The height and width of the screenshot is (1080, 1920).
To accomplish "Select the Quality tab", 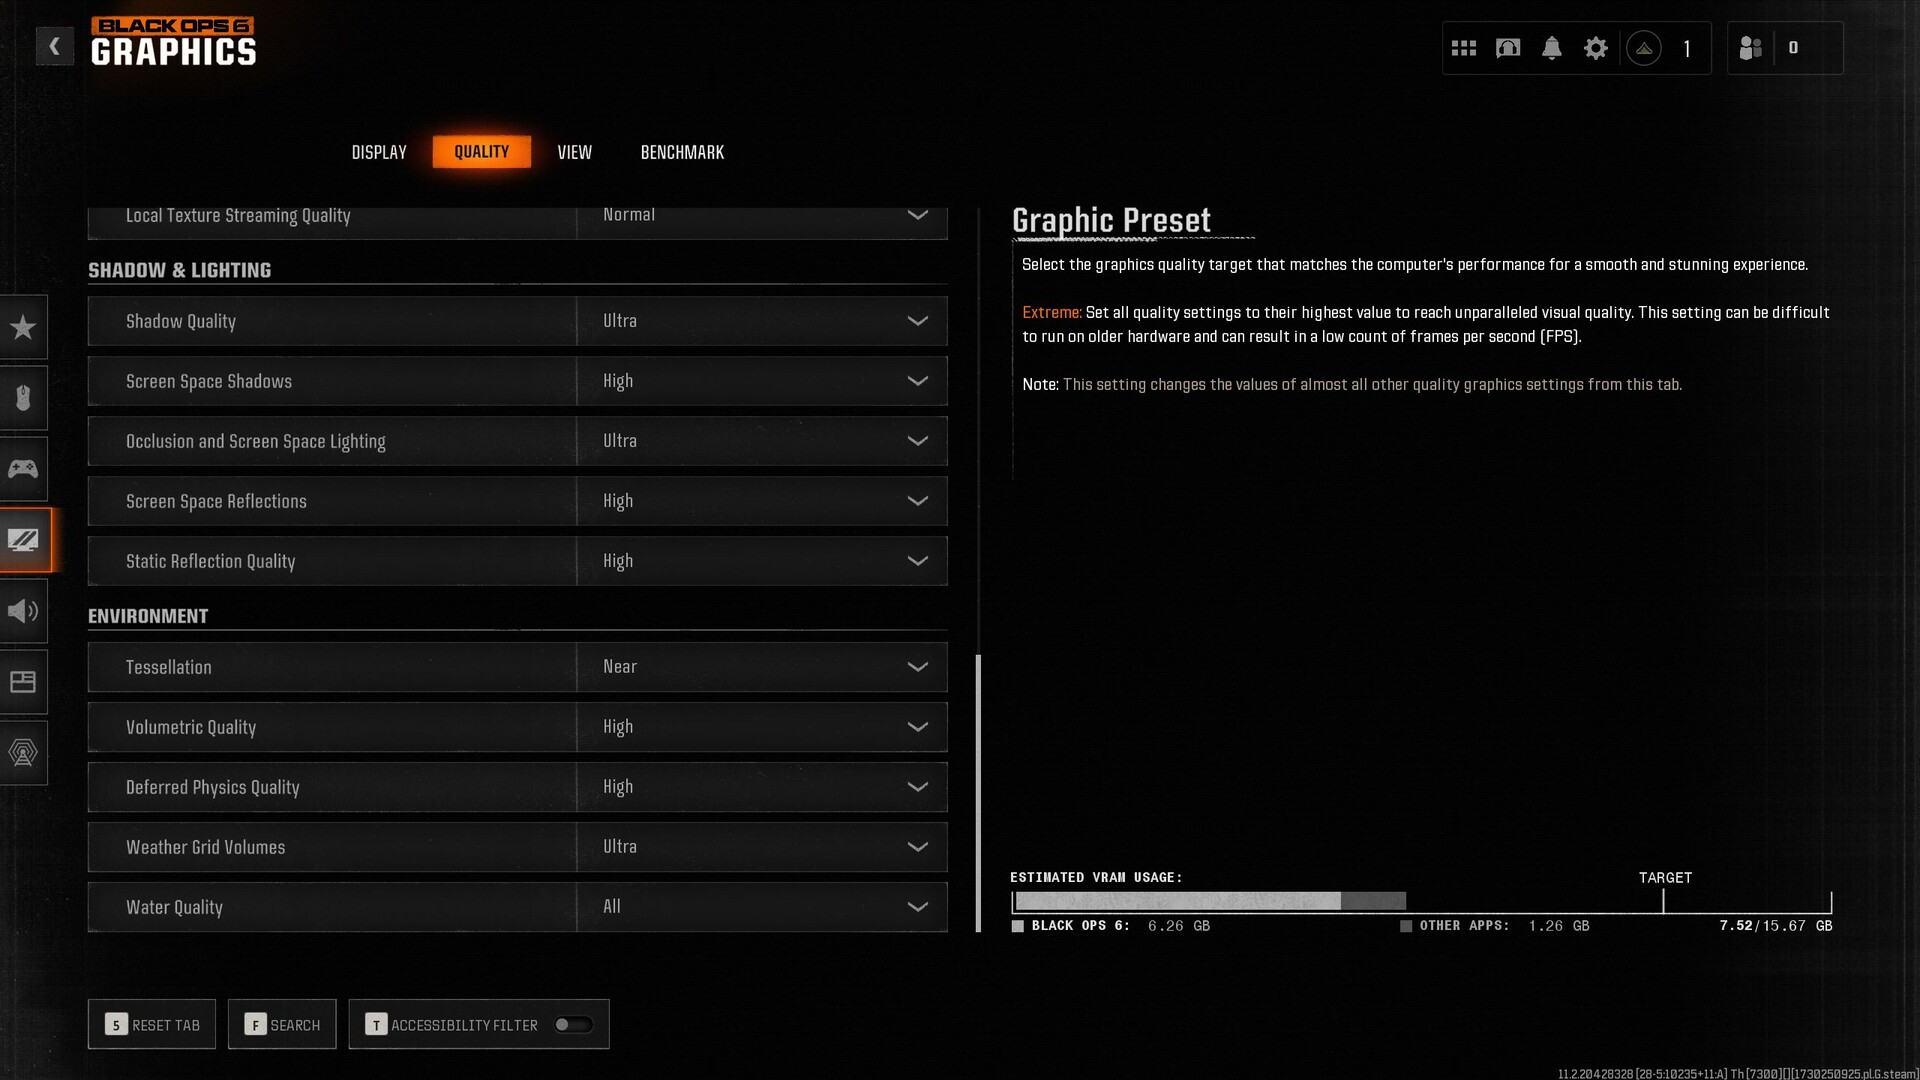I will (481, 152).
